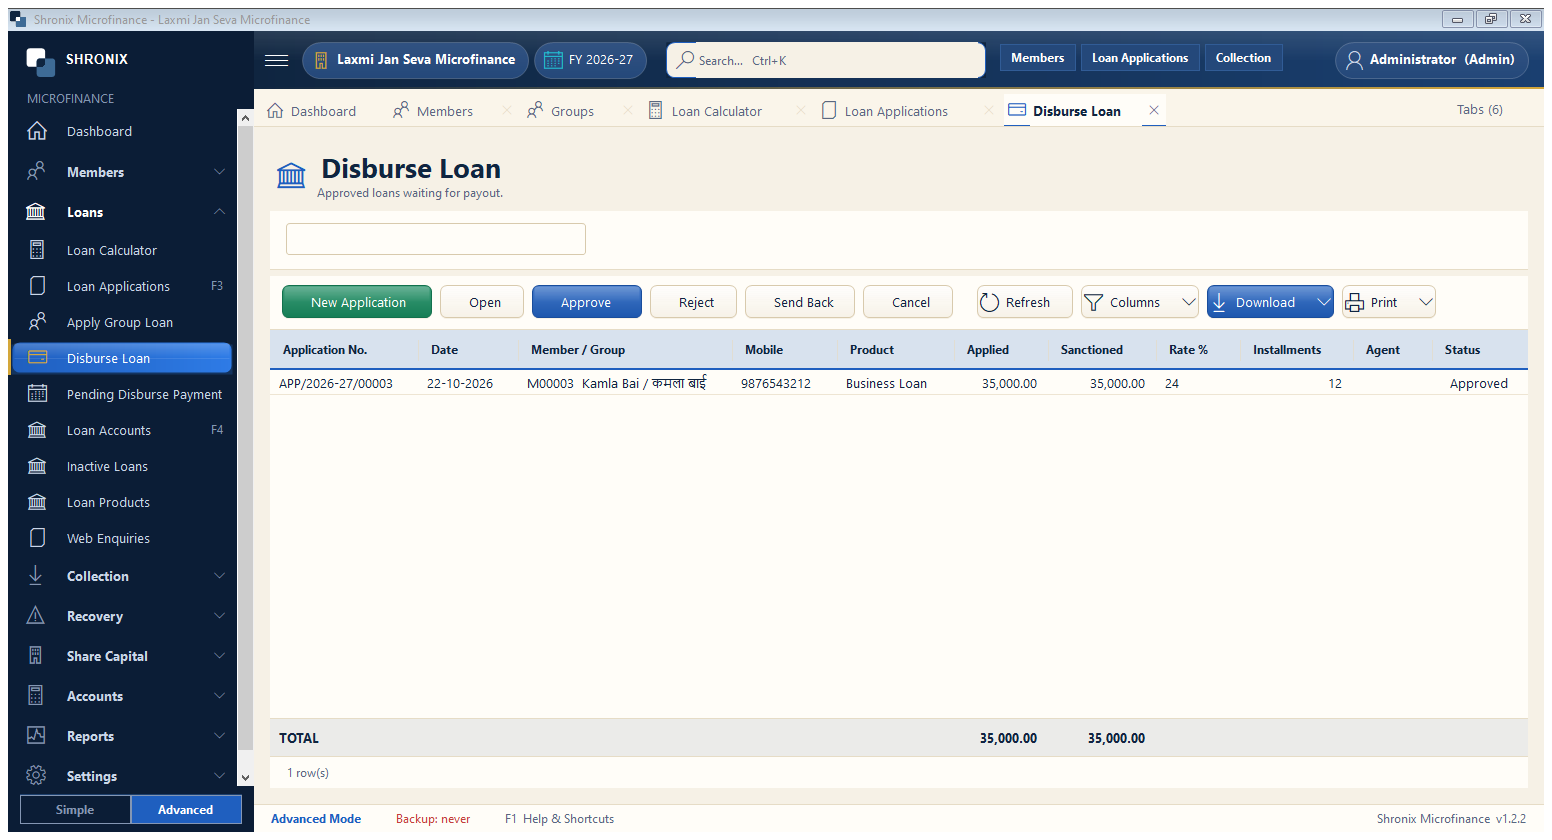The height and width of the screenshot is (840, 1552).
Task: Click the filter text box above toolbar
Action: (x=436, y=239)
